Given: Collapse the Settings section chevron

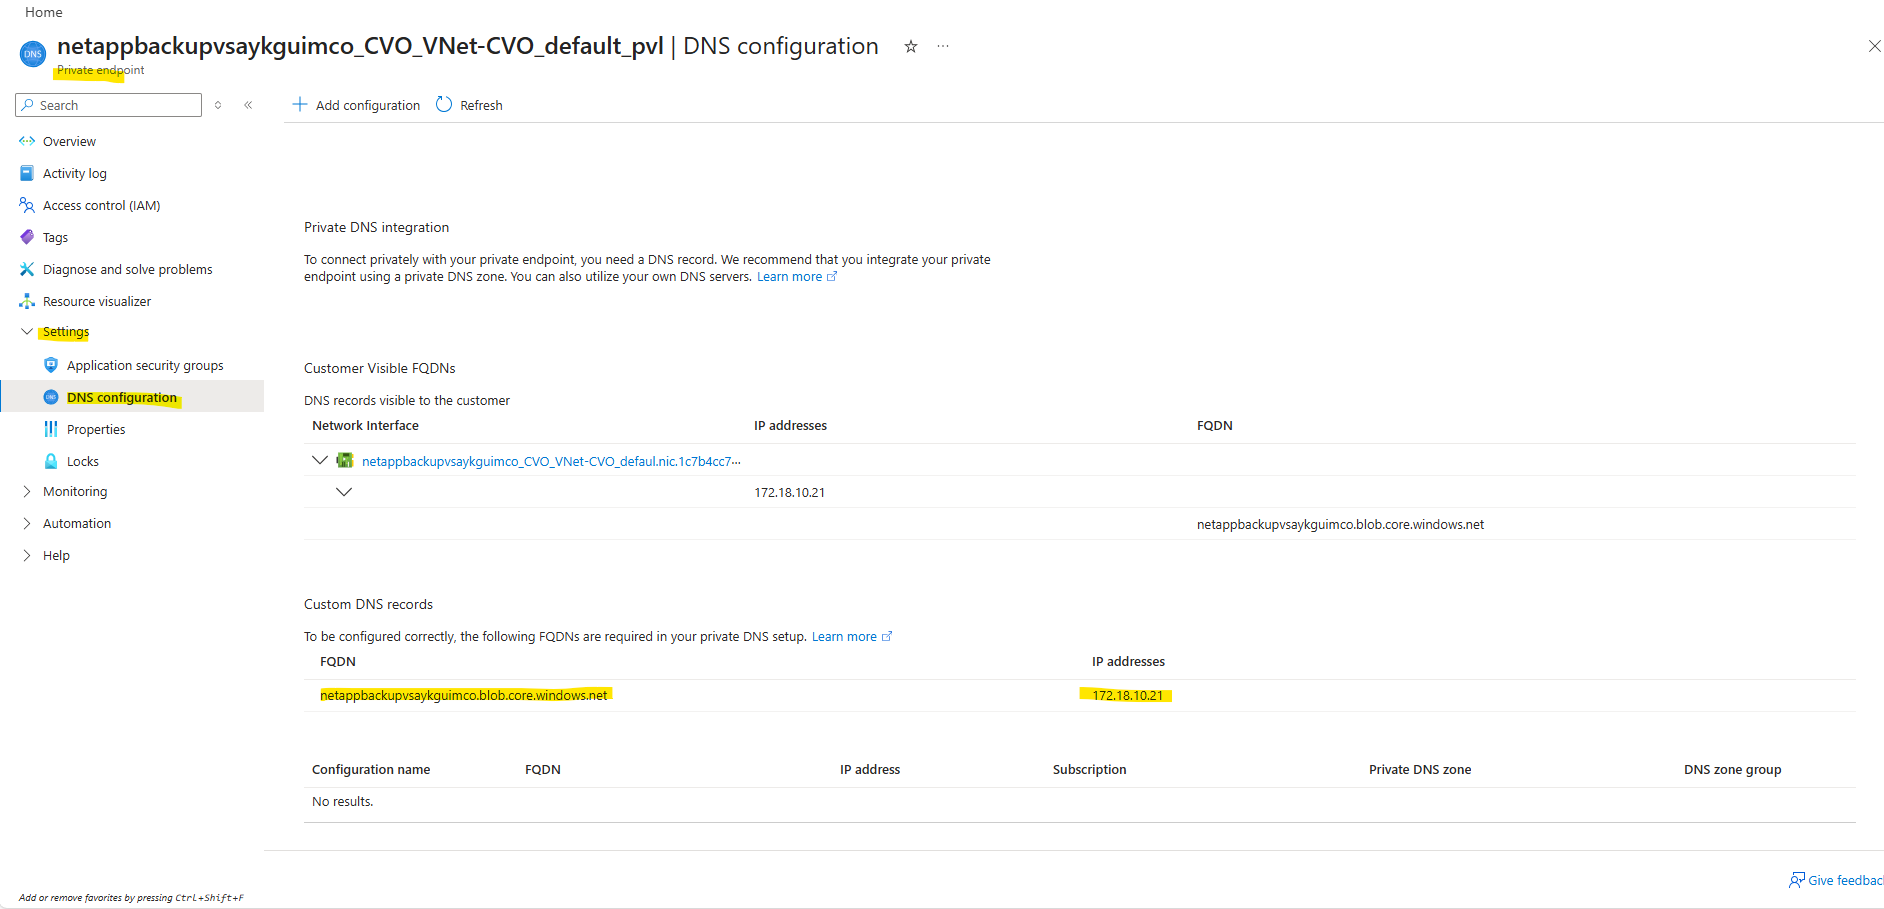Looking at the screenshot, I should click(x=27, y=331).
